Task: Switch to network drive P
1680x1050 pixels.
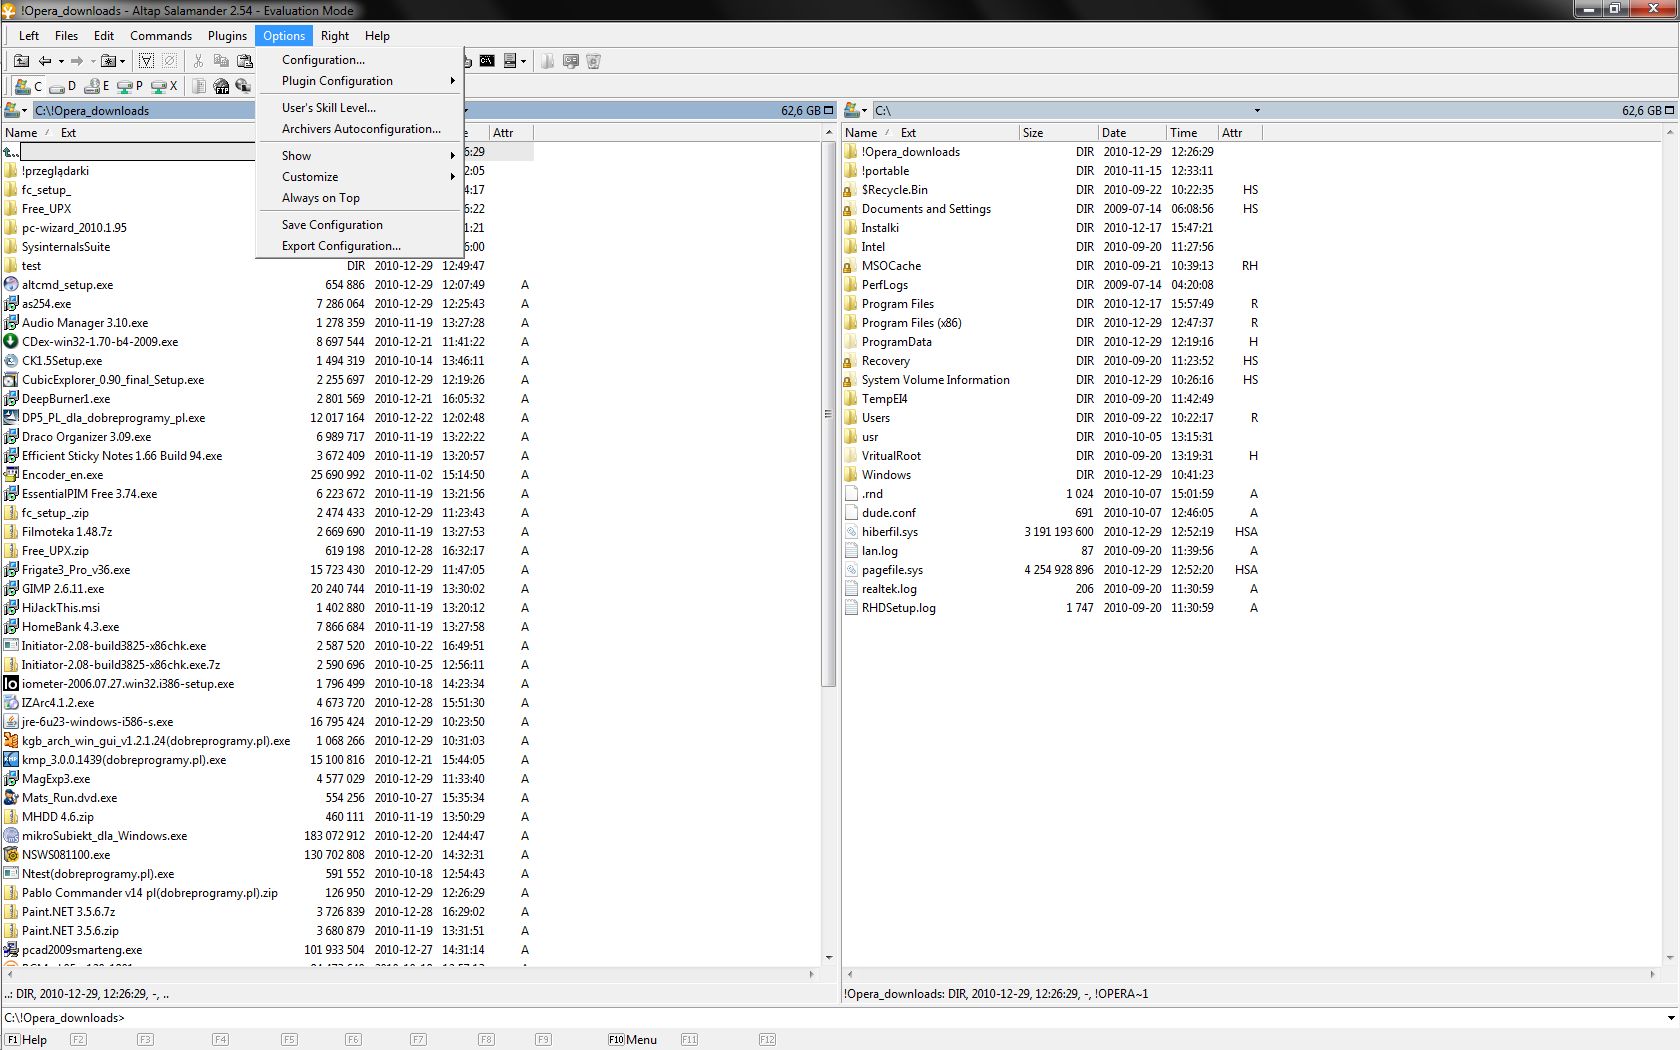Action: point(130,86)
